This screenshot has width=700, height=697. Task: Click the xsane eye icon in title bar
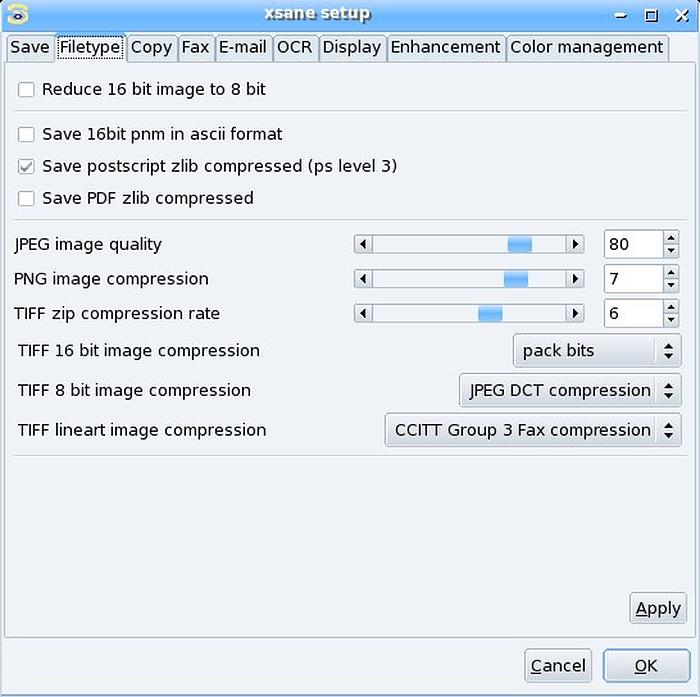(x=17, y=15)
